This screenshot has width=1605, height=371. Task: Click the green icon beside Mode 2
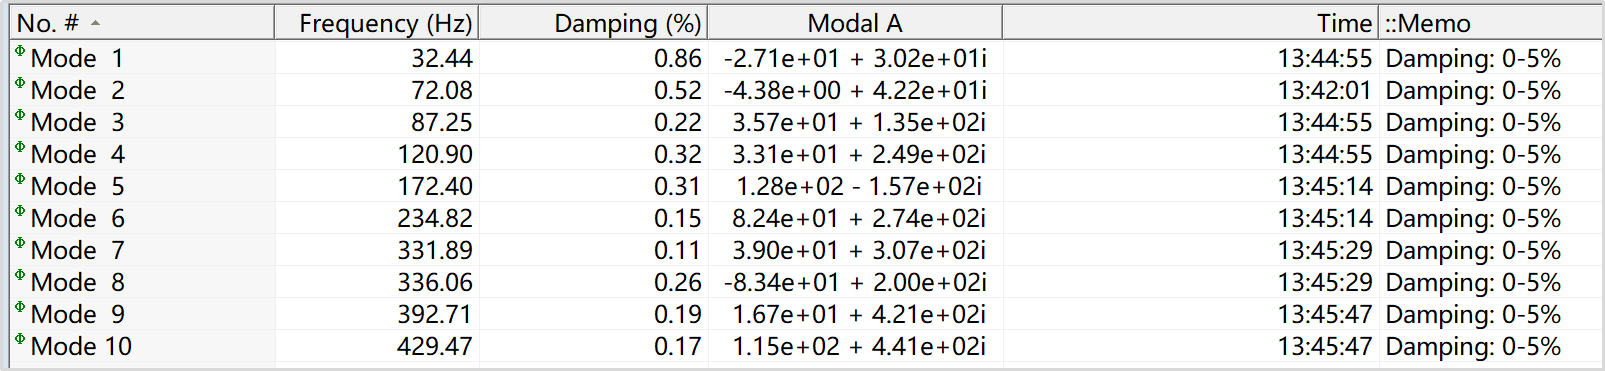[20, 83]
